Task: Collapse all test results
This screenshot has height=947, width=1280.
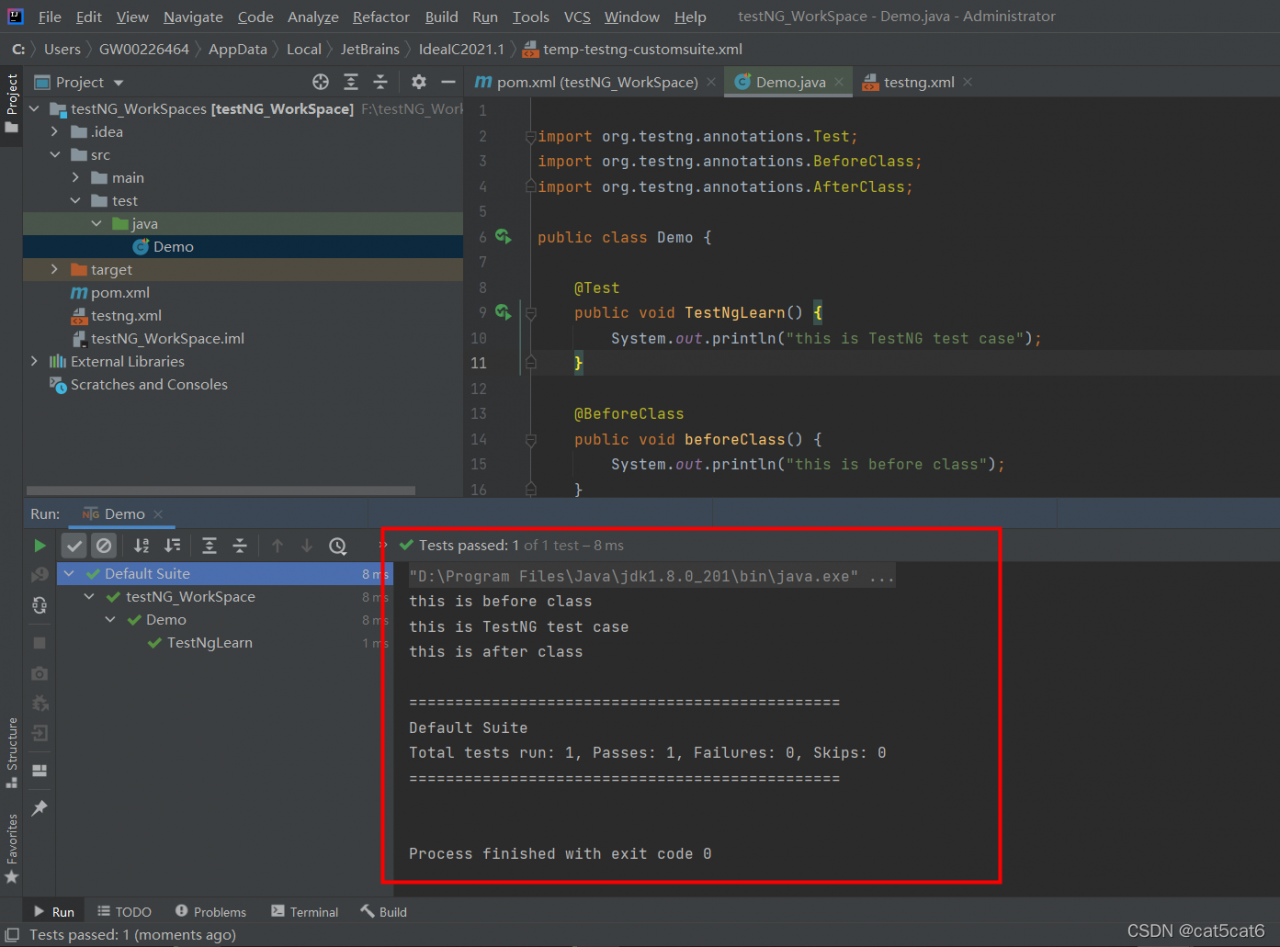Action: tap(239, 545)
